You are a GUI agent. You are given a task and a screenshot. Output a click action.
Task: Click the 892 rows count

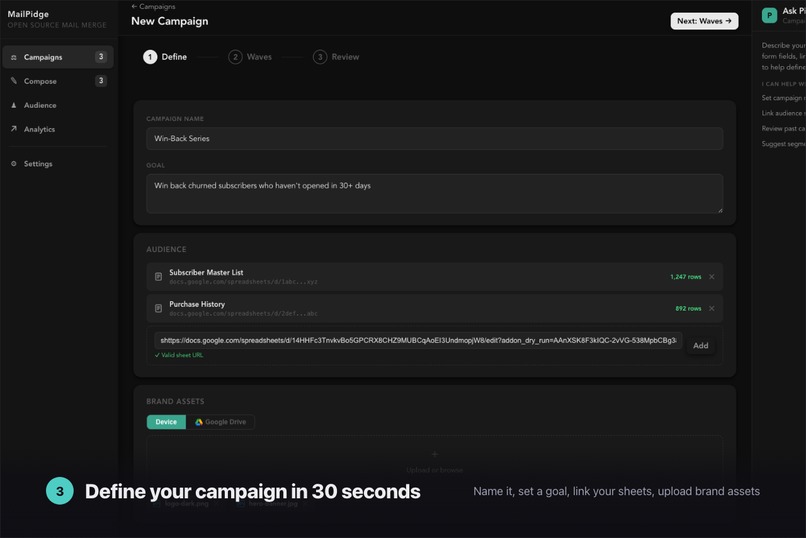688,309
